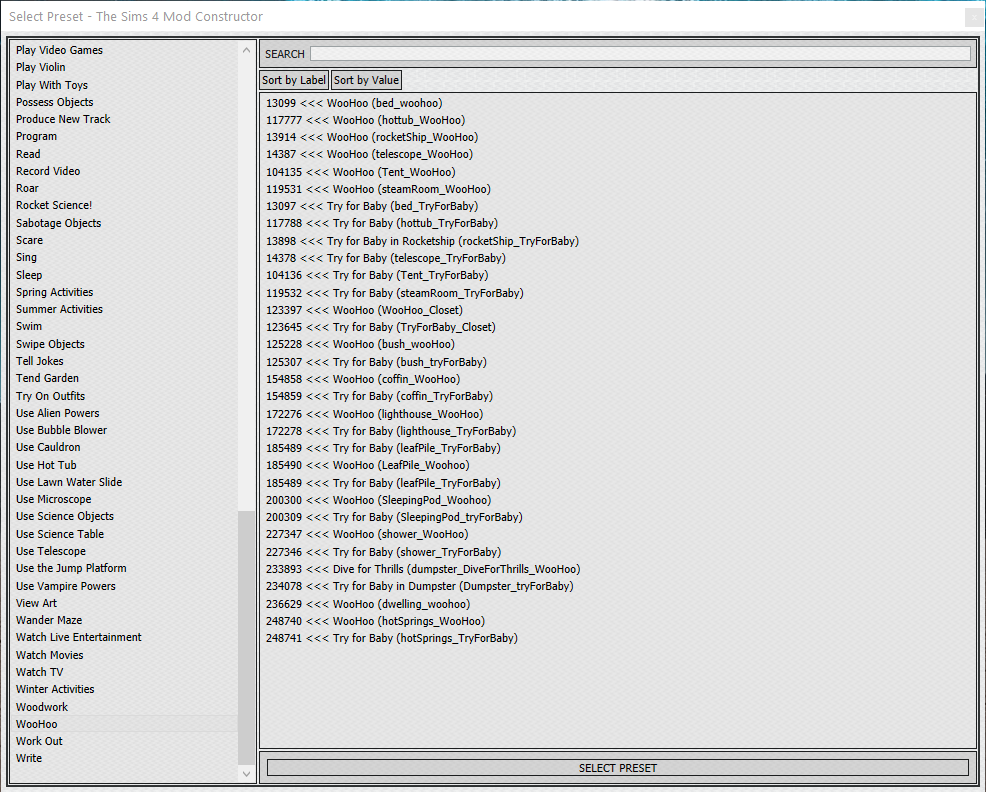Sort the presets with Sort by Value

click(366, 80)
